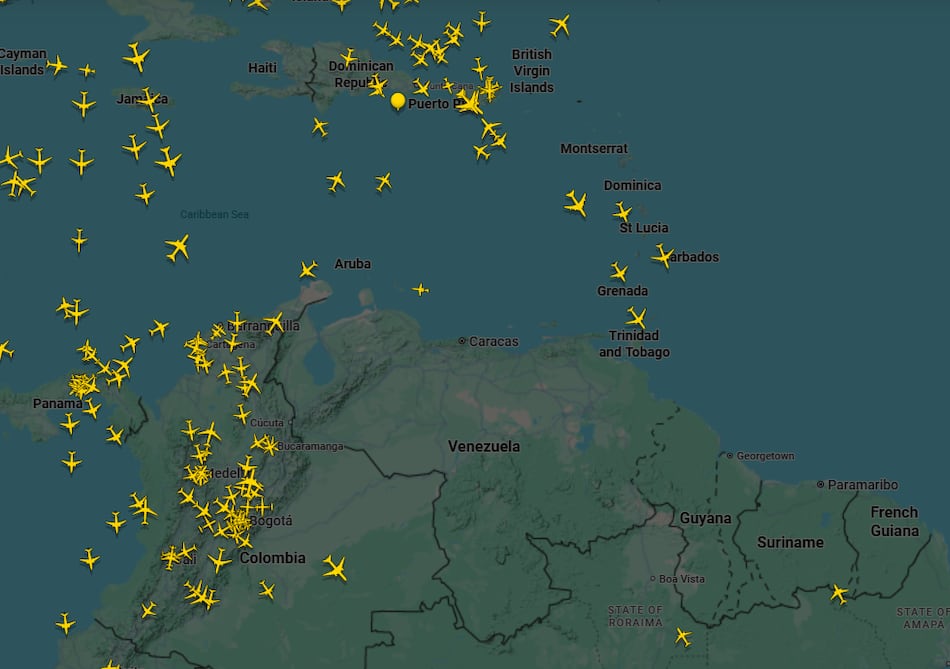Select the airplane south of Suriname near French Guiana
The width and height of the screenshot is (950, 669).
838,594
